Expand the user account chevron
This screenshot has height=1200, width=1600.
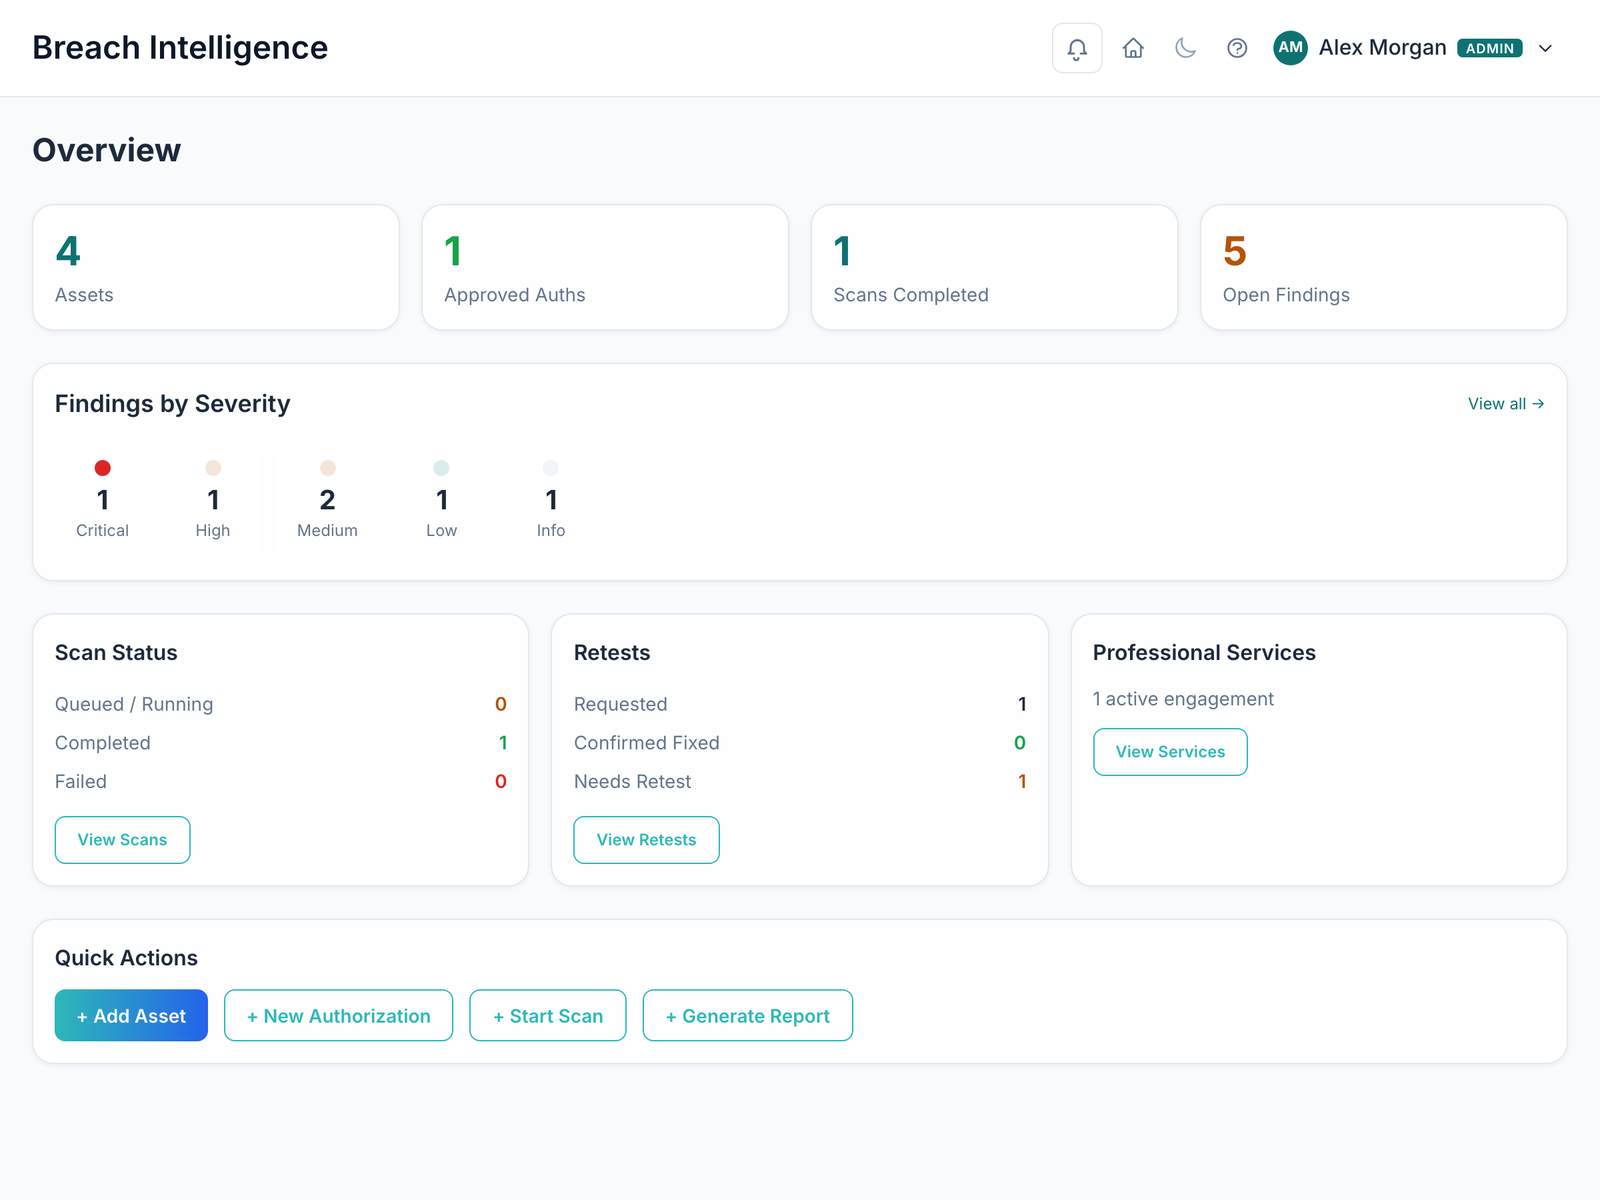pyautogui.click(x=1545, y=48)
